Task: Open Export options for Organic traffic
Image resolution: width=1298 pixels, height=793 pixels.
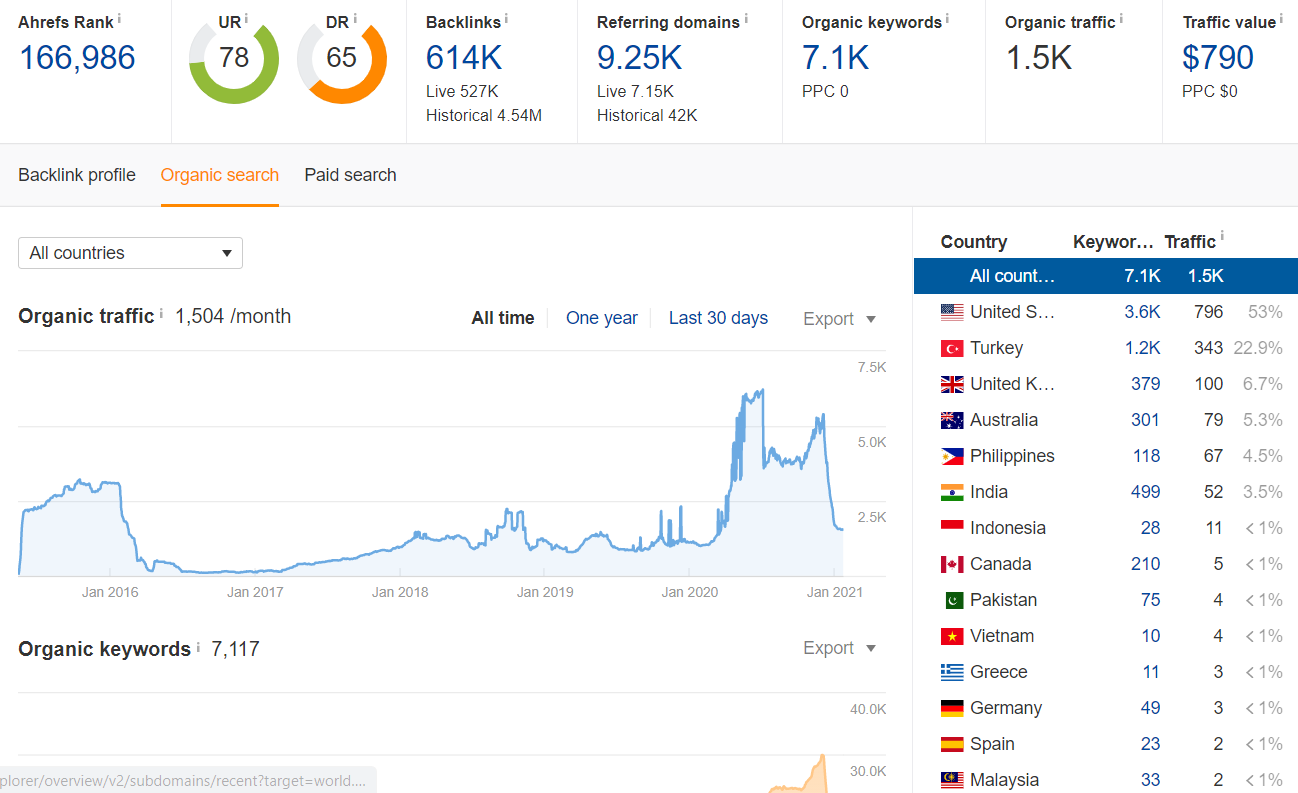Action: point(839,318)
